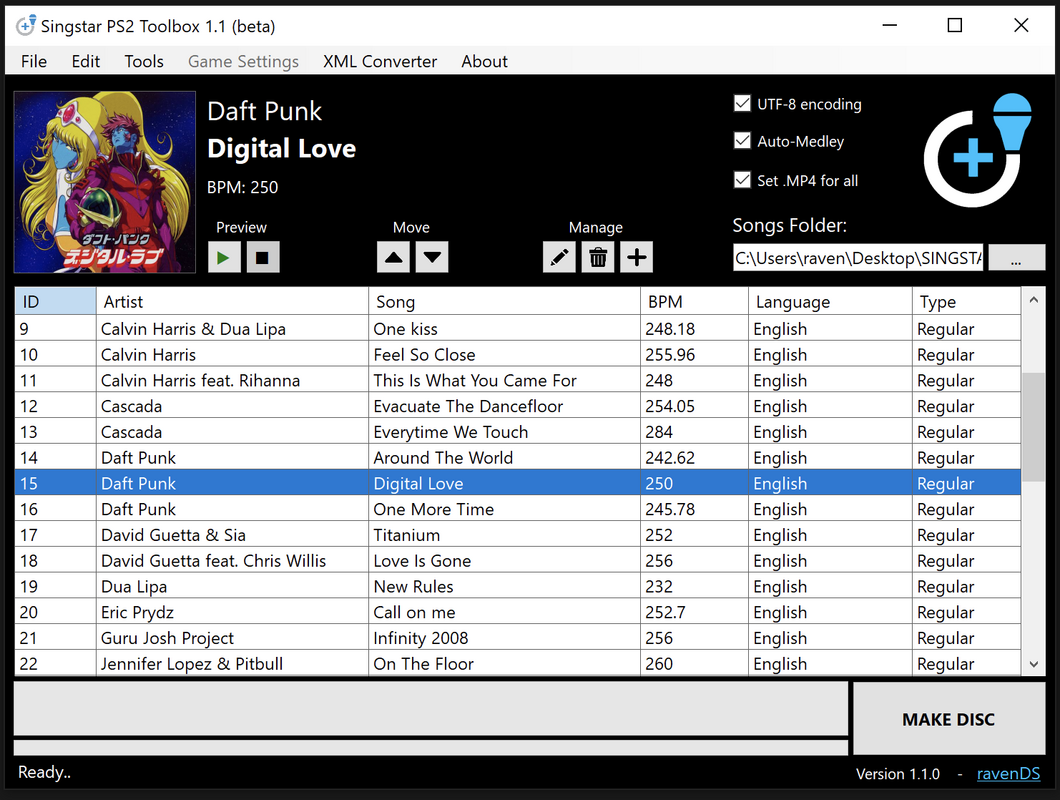Select 'Around The World' song row

(x=518, y=457)
